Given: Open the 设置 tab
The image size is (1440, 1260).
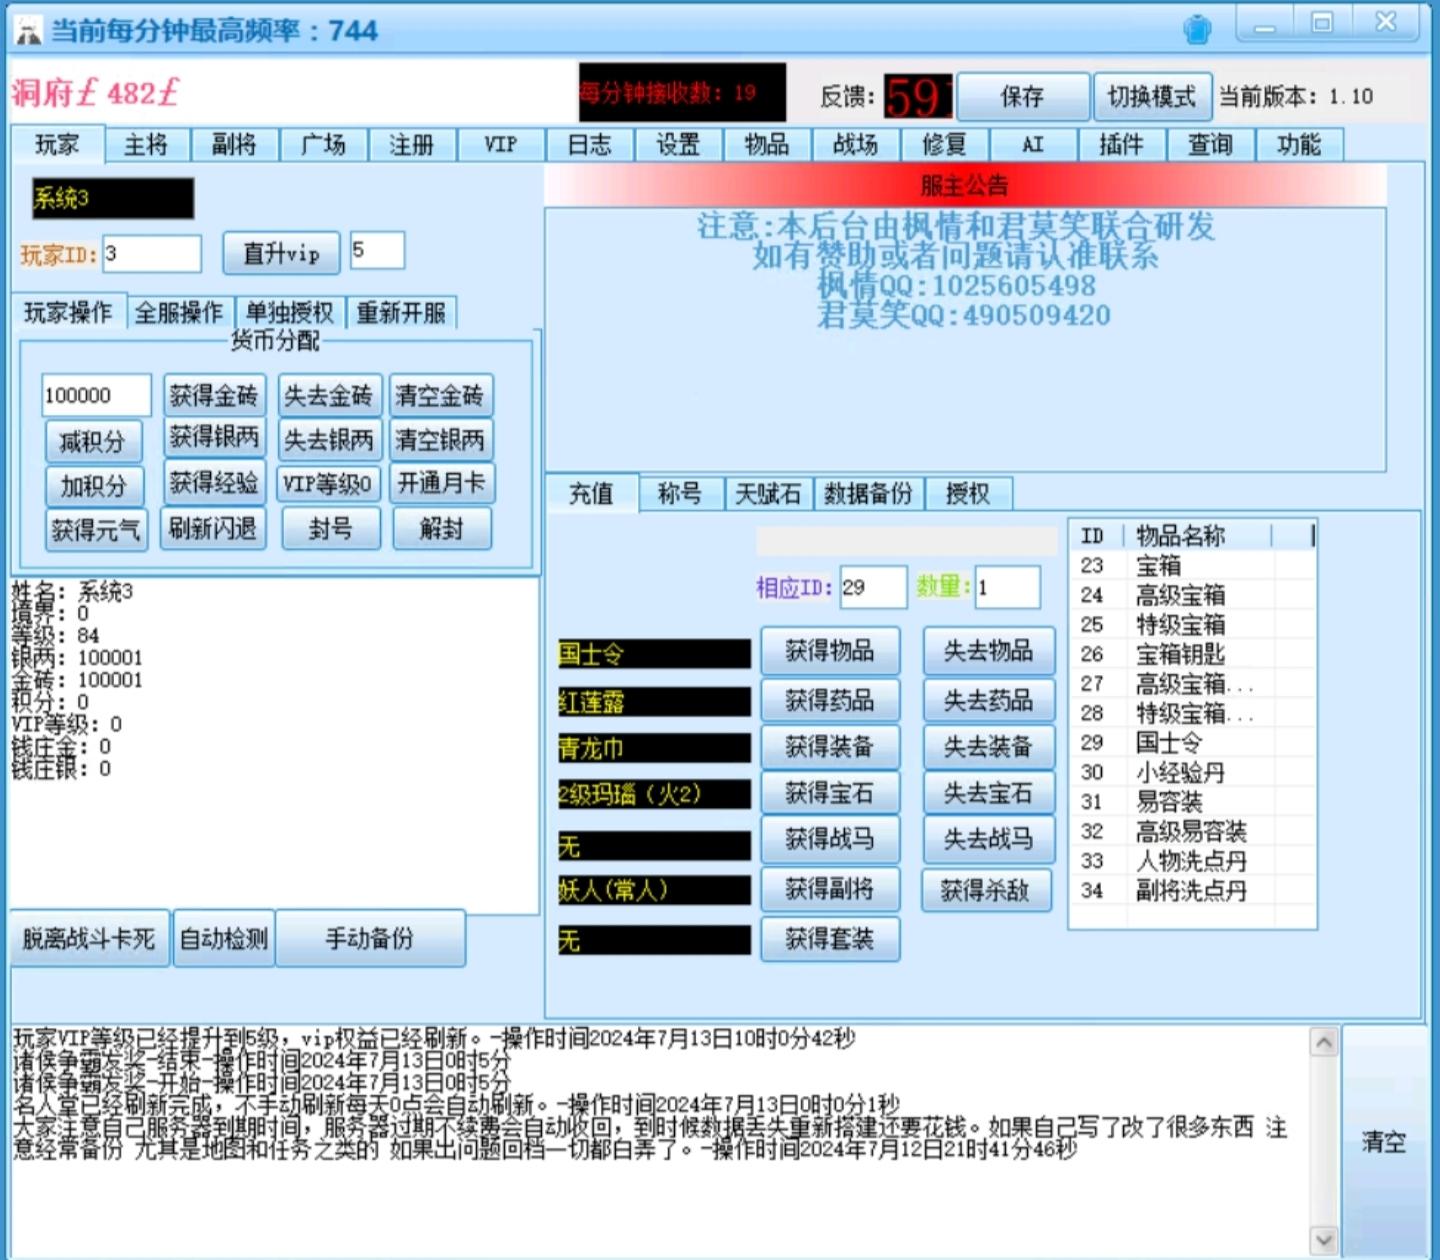Looking at the screenshot, I should pos(678,145).
